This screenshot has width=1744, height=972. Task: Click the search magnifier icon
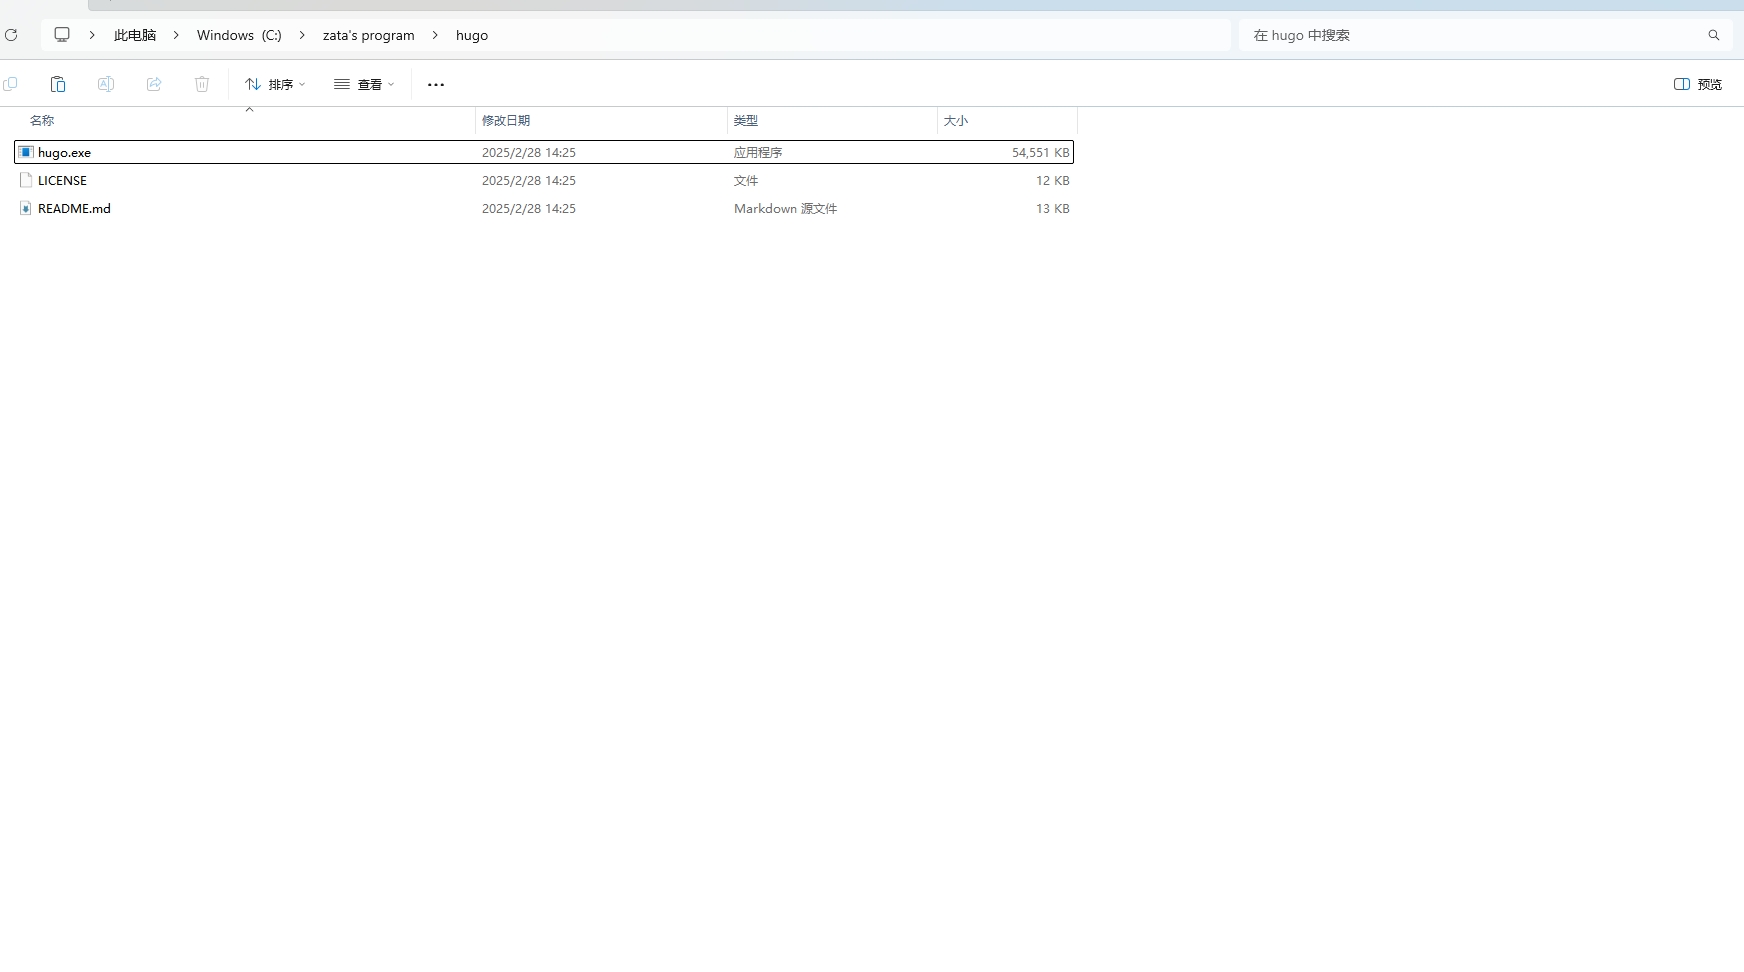pos(1714,35)
